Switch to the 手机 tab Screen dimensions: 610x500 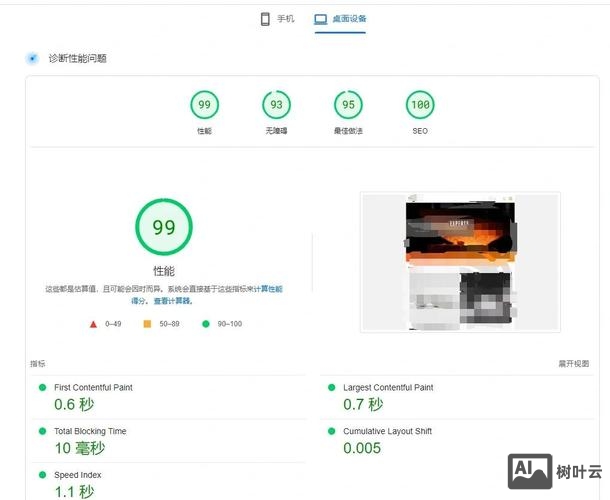click(277, 19)
